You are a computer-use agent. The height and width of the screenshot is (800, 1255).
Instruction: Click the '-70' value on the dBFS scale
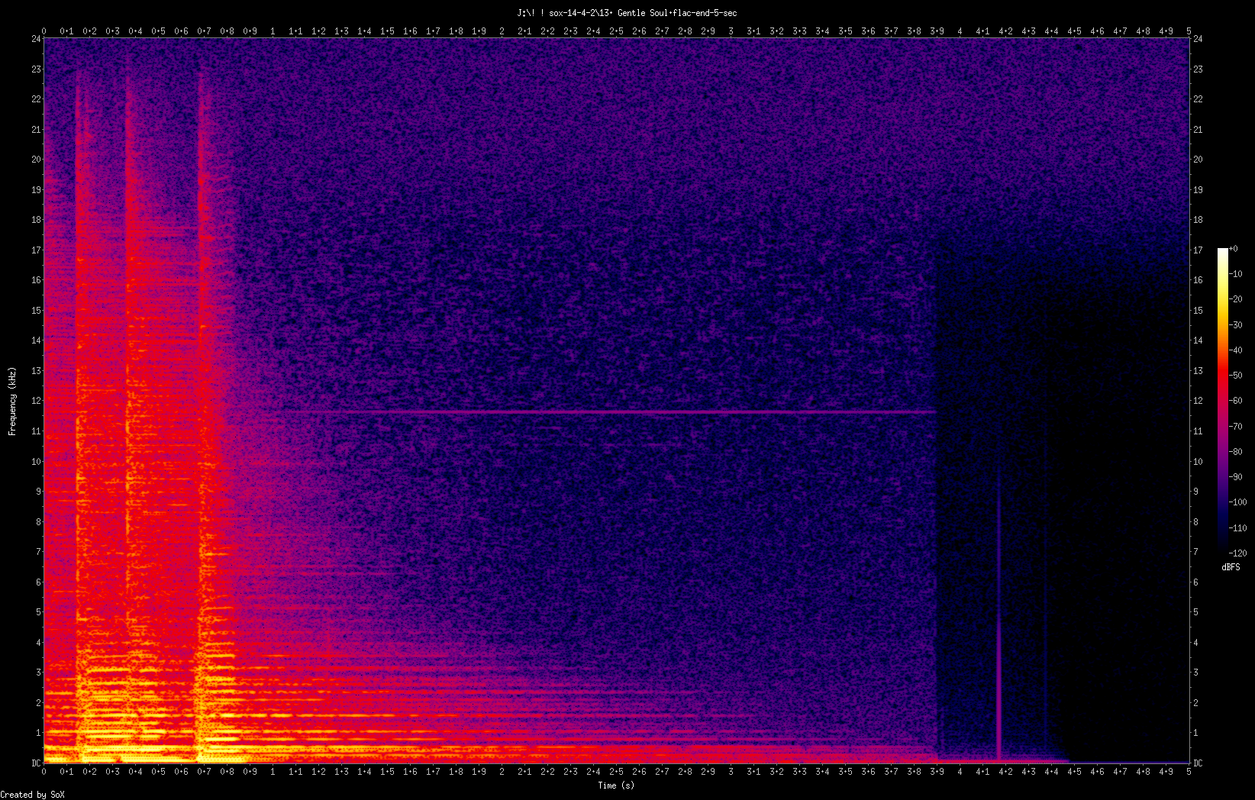tap(1235, 426)
